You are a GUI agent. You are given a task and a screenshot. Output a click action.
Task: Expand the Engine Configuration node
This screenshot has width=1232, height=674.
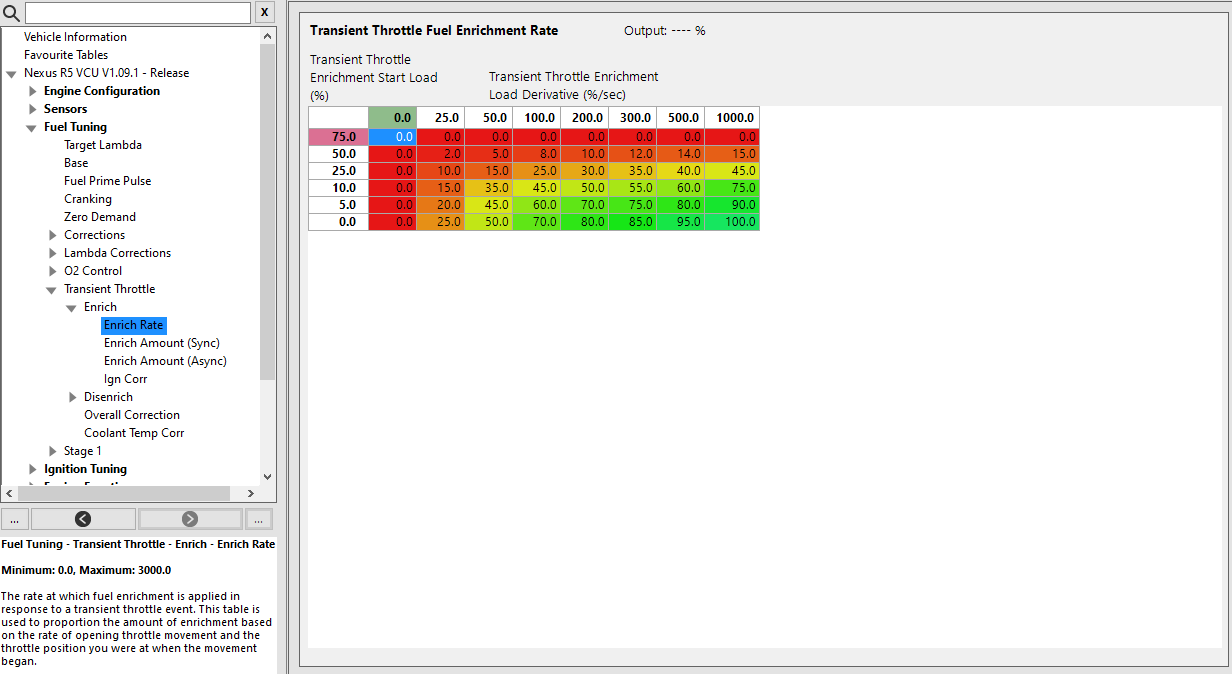(x=32, y=91)
